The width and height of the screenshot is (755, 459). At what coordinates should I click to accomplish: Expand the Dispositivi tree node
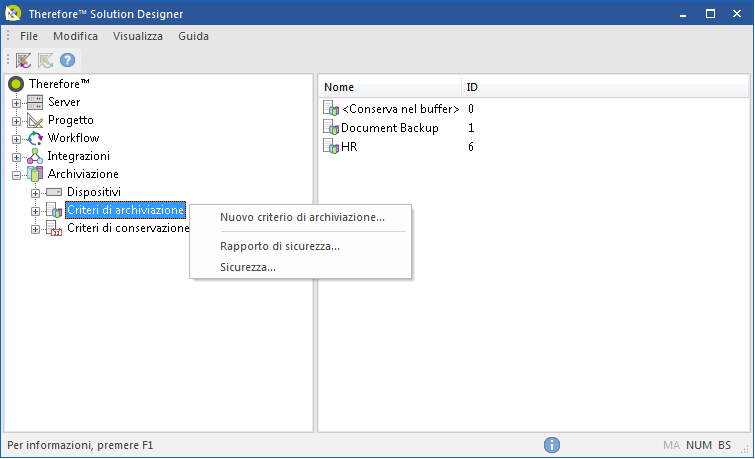[x=35, y=193]
